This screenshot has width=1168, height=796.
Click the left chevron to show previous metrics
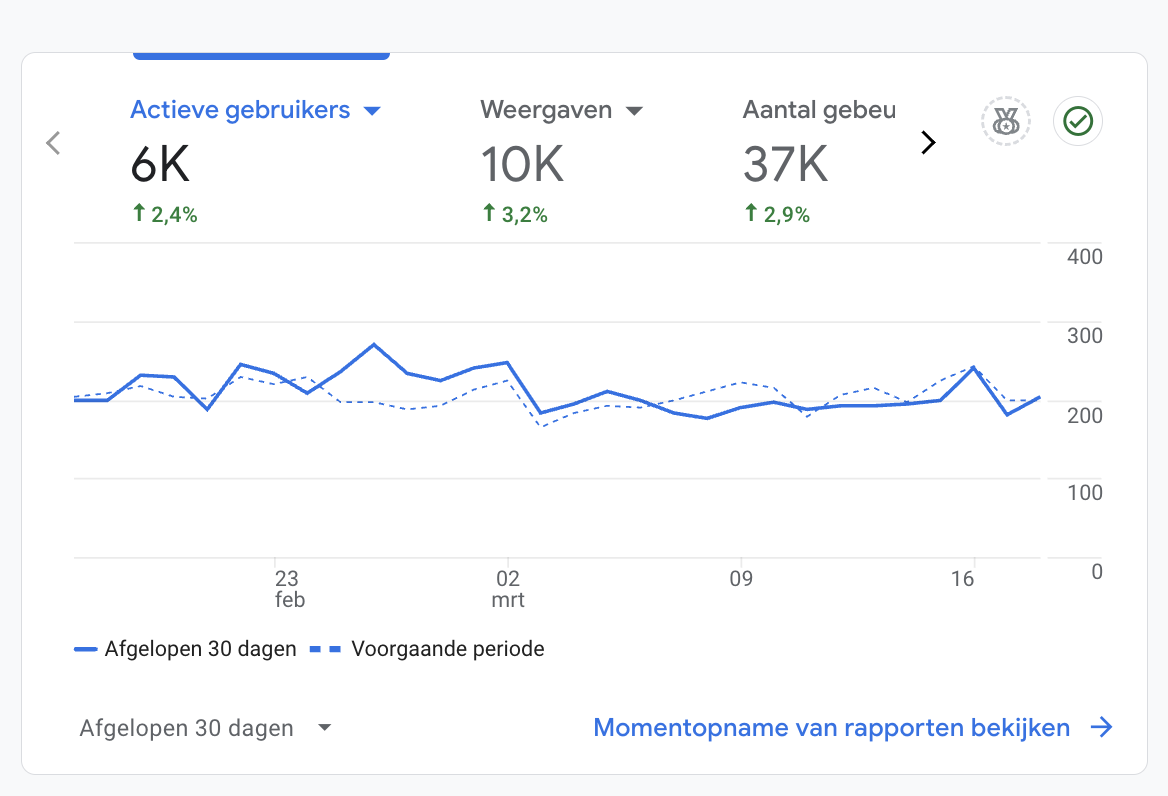pyautogui.click(x=54, y=143)
